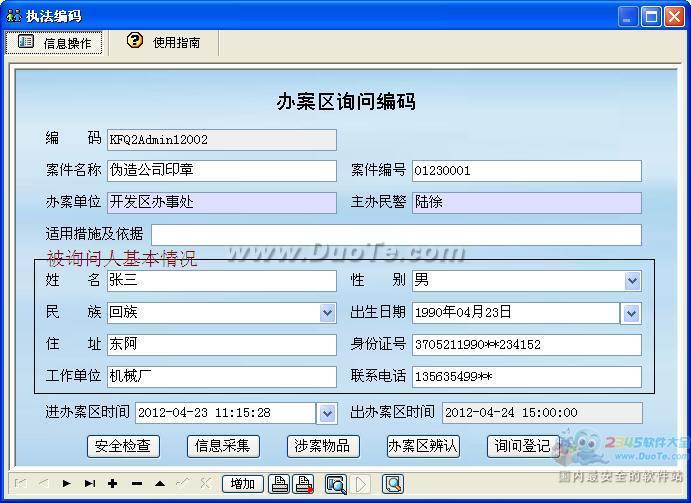Switch to 信息操作 tab
691x503 pixels.
(54, 43)
